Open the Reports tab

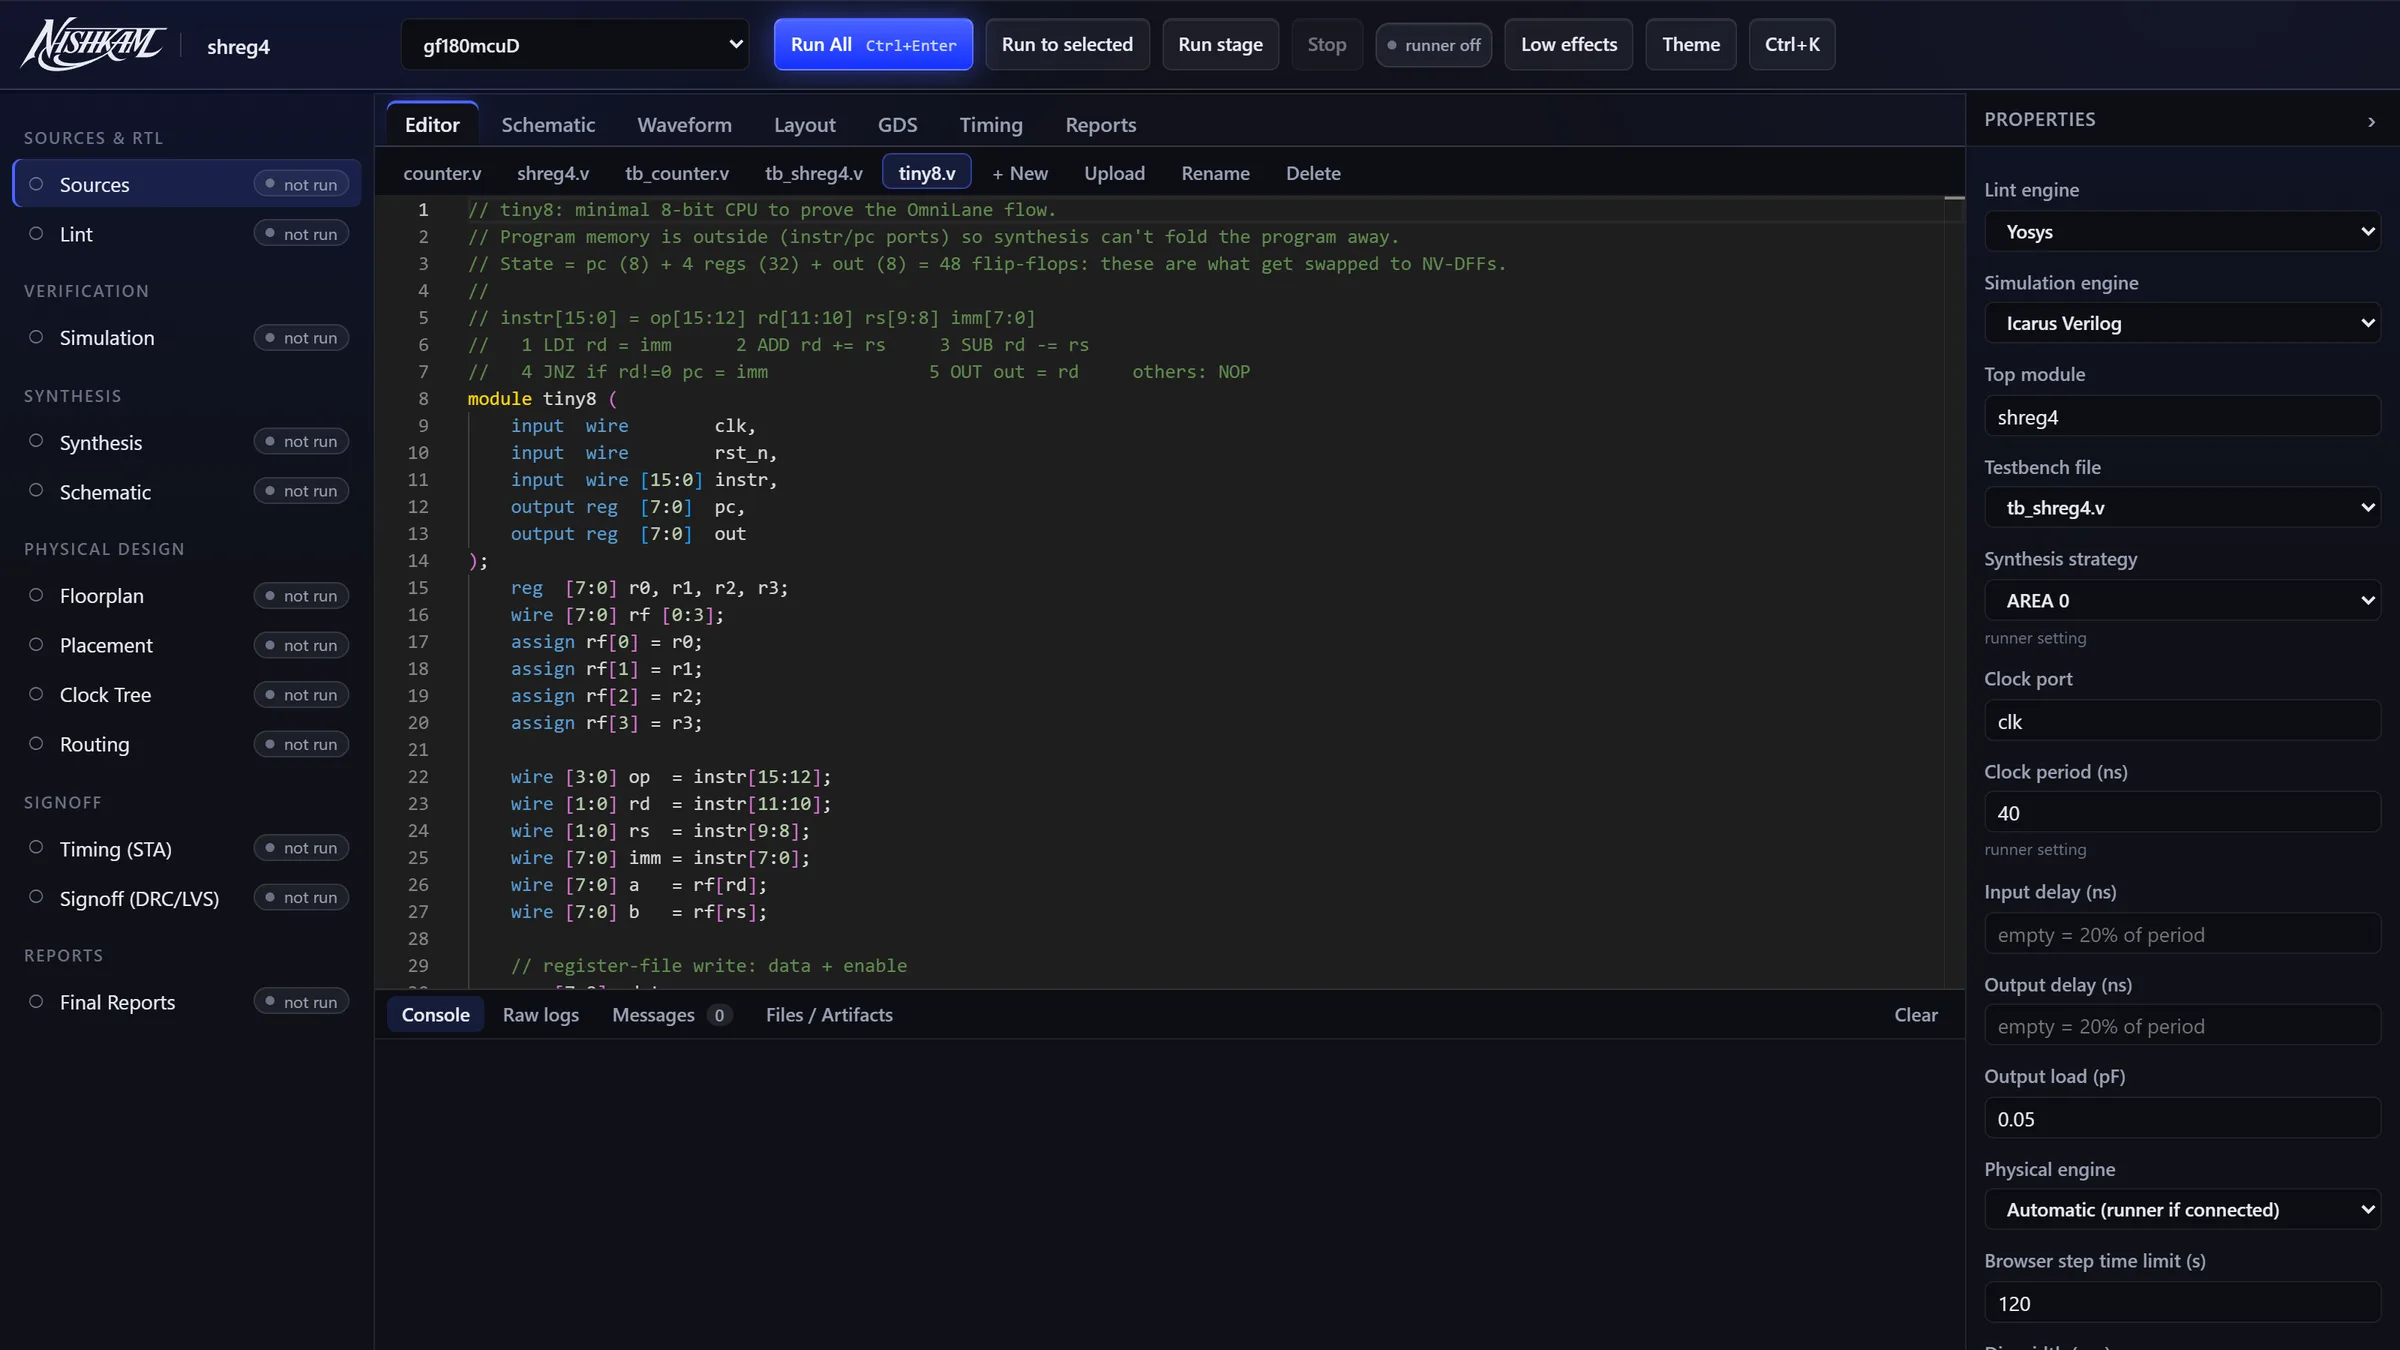(1100, 125)
